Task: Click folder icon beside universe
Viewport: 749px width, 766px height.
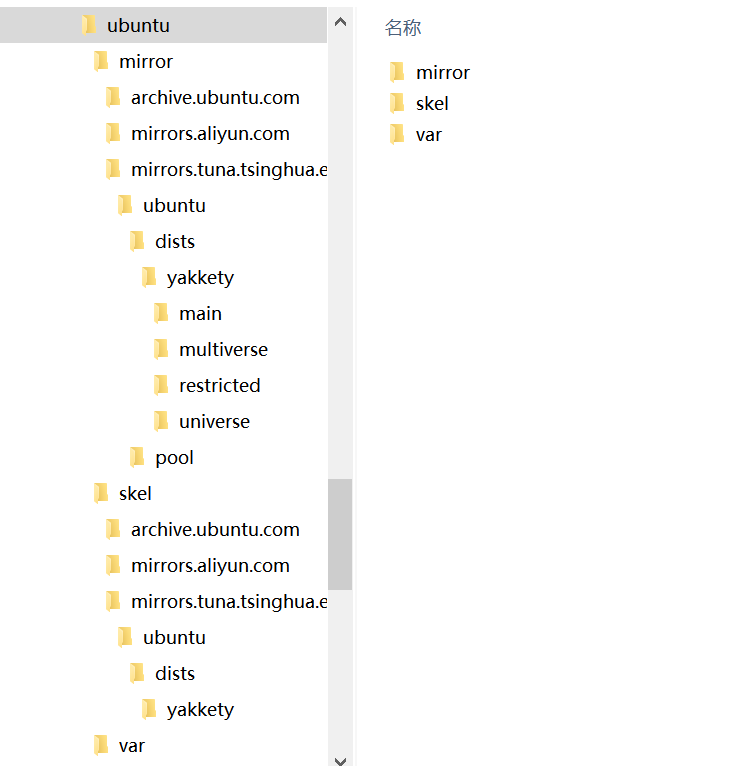Action: 161,421
